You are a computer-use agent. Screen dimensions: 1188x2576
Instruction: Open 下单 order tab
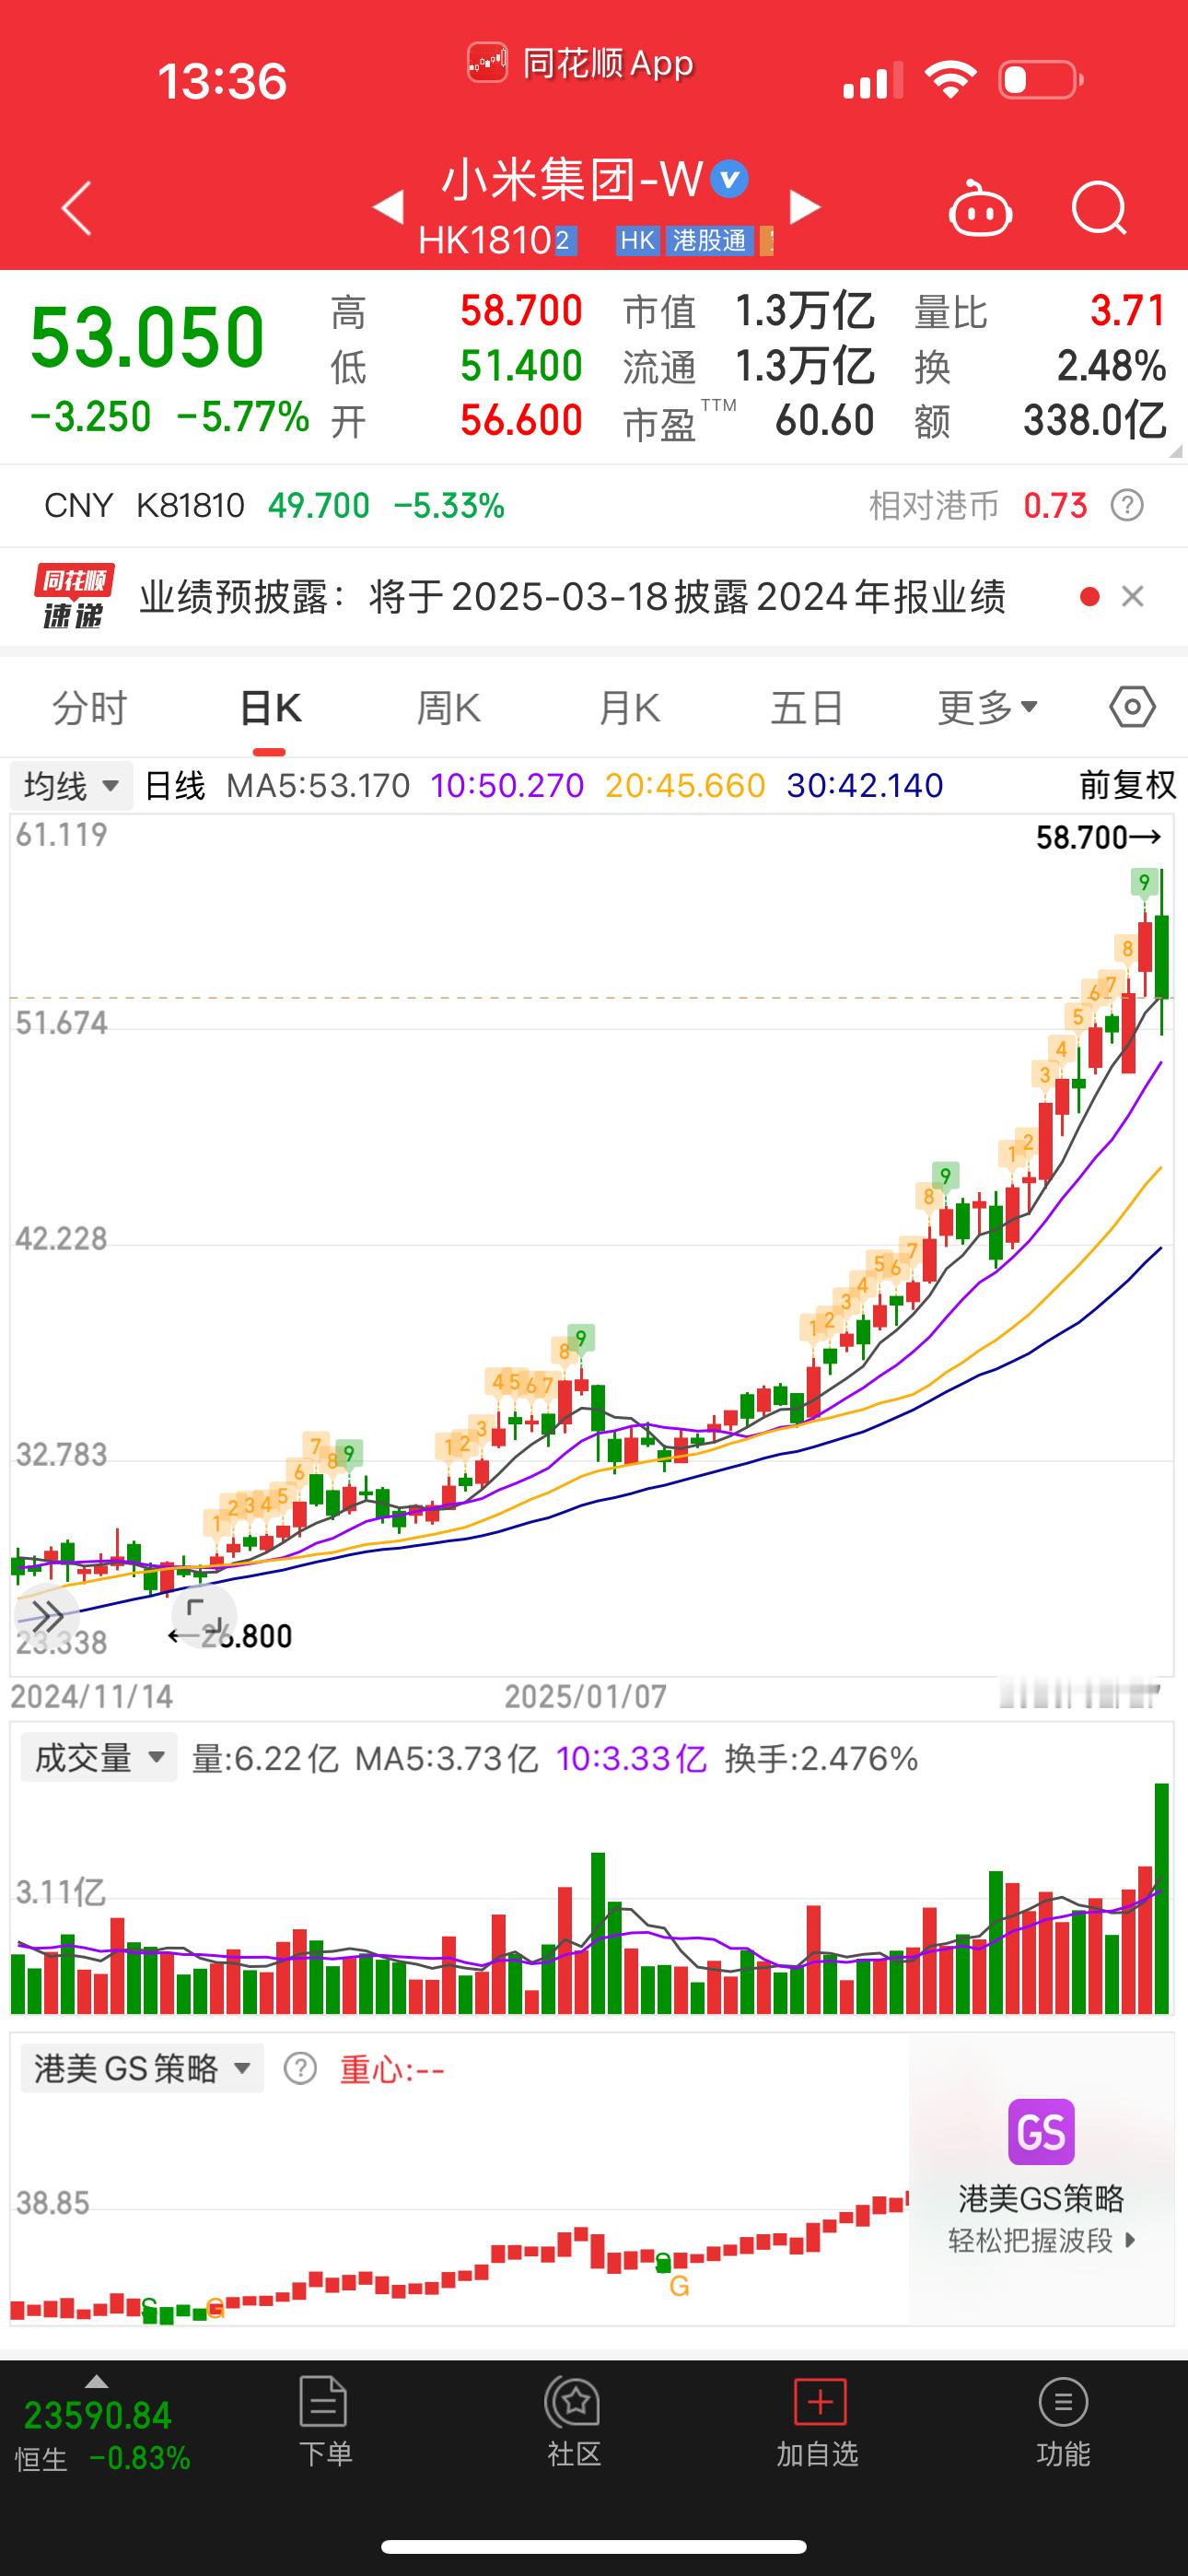click(324, 2424)
